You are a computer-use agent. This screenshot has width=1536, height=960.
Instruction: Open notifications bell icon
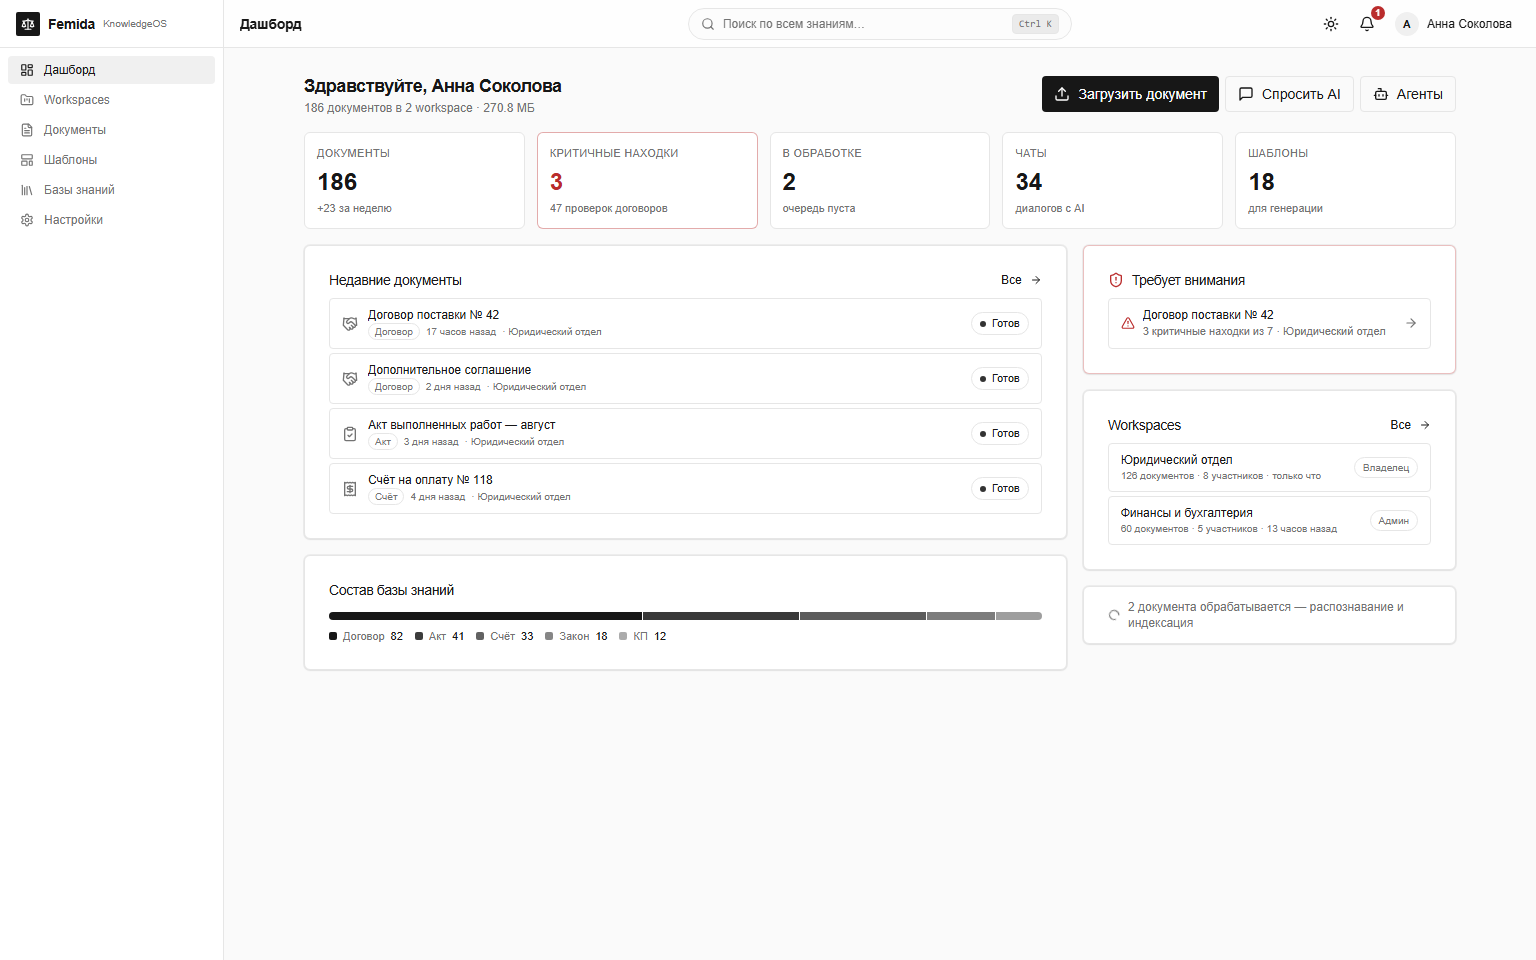[1367, 24]
